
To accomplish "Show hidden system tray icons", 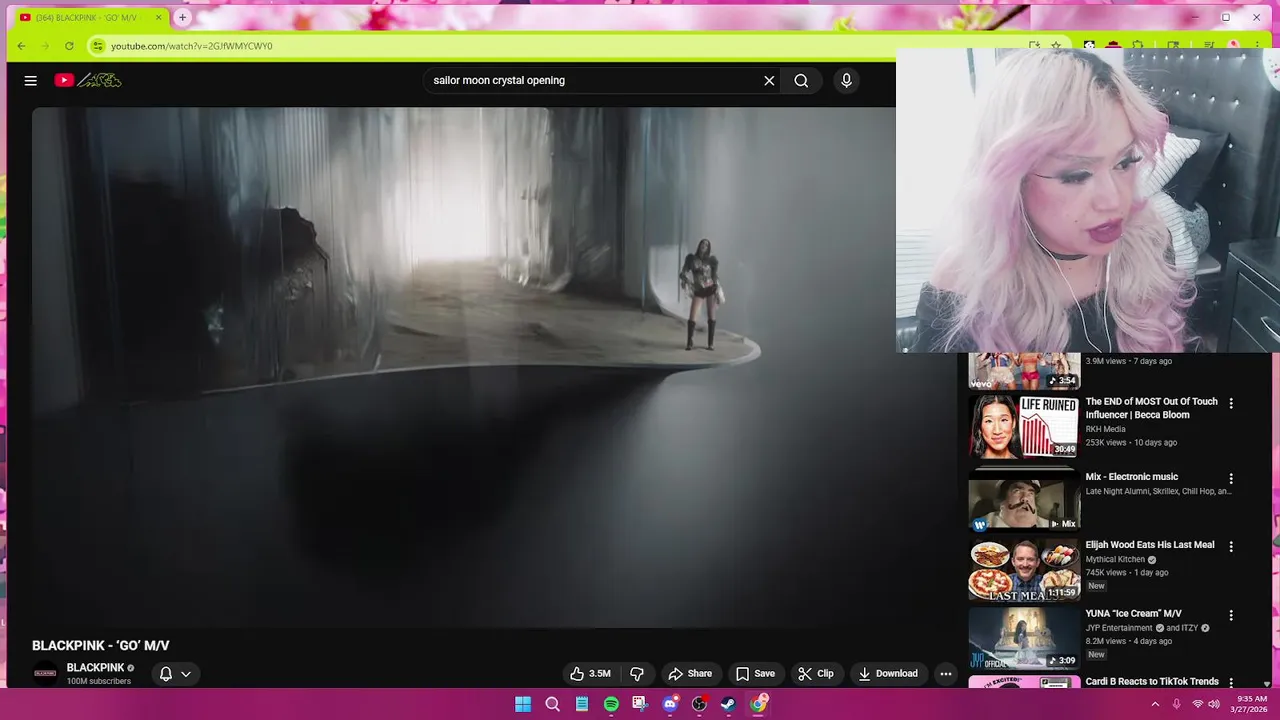I will tap(1155, 704).
